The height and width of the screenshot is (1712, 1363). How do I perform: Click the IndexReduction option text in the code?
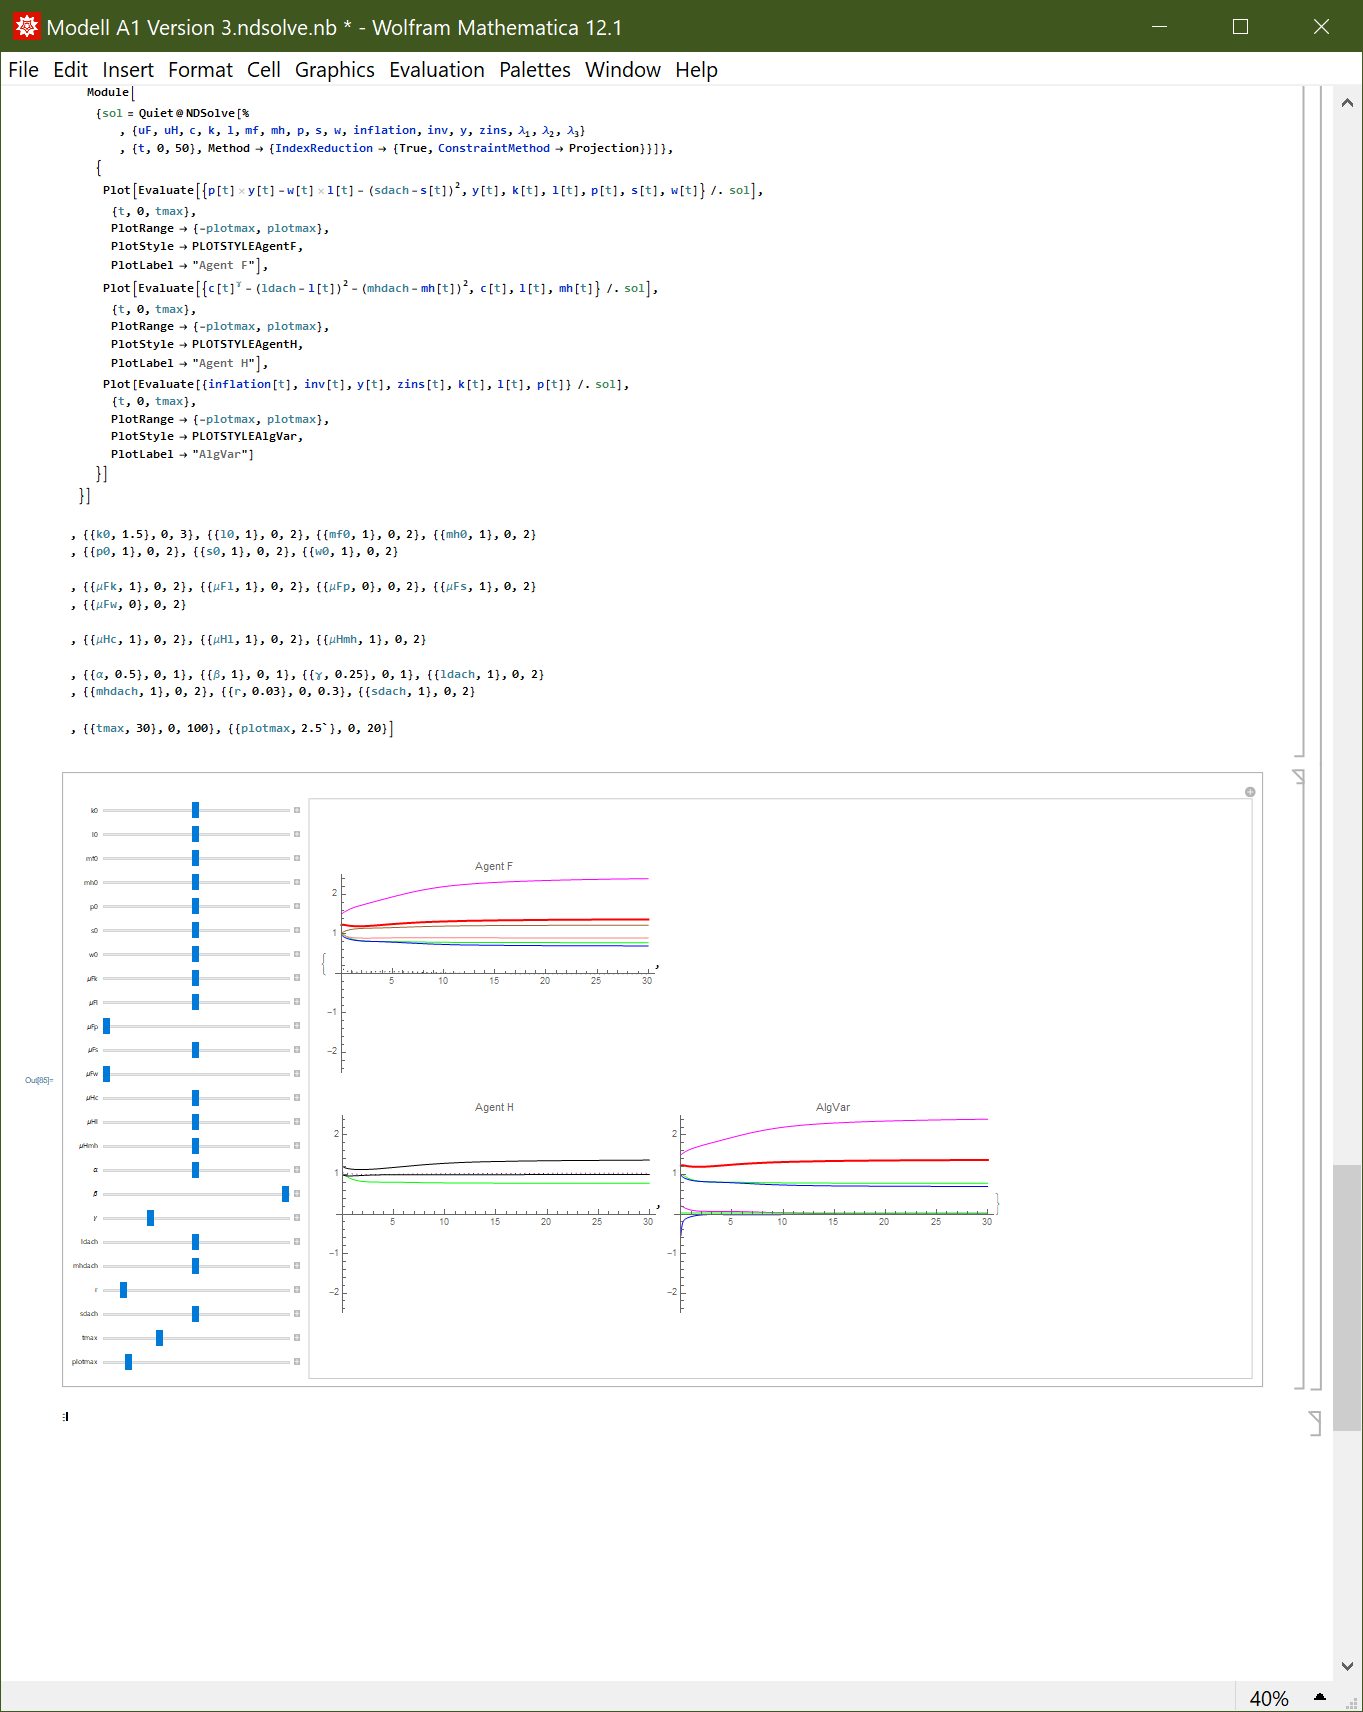tap(324, 148)
